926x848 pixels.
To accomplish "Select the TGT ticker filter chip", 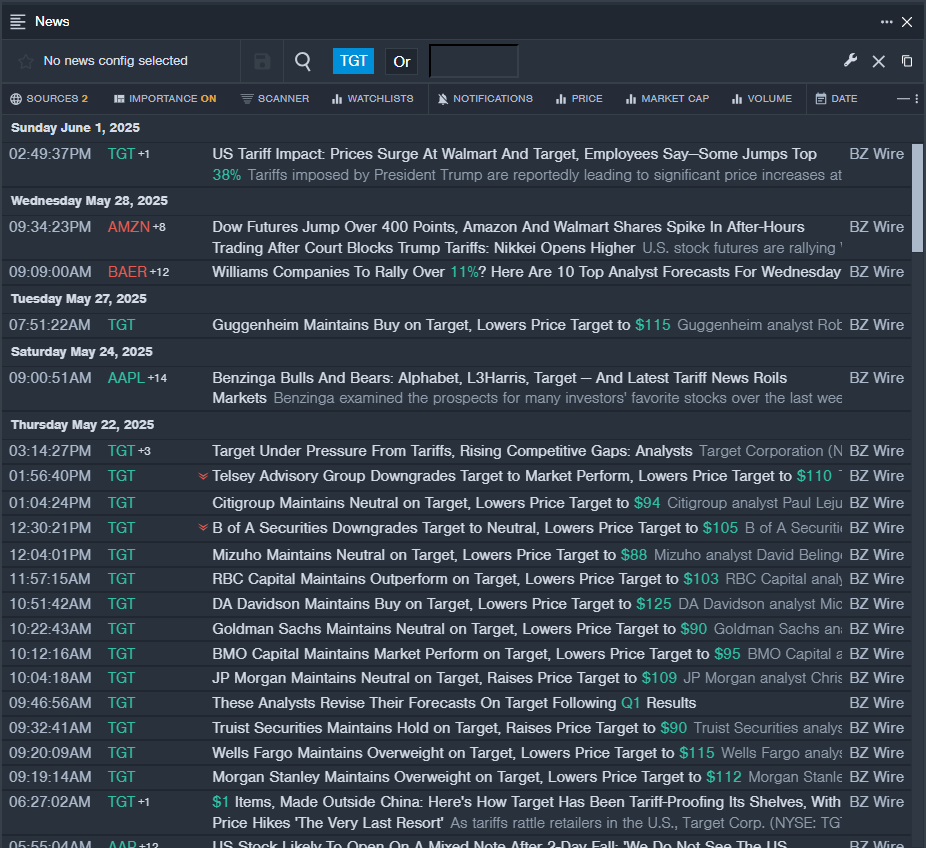I will coord(353,61).
